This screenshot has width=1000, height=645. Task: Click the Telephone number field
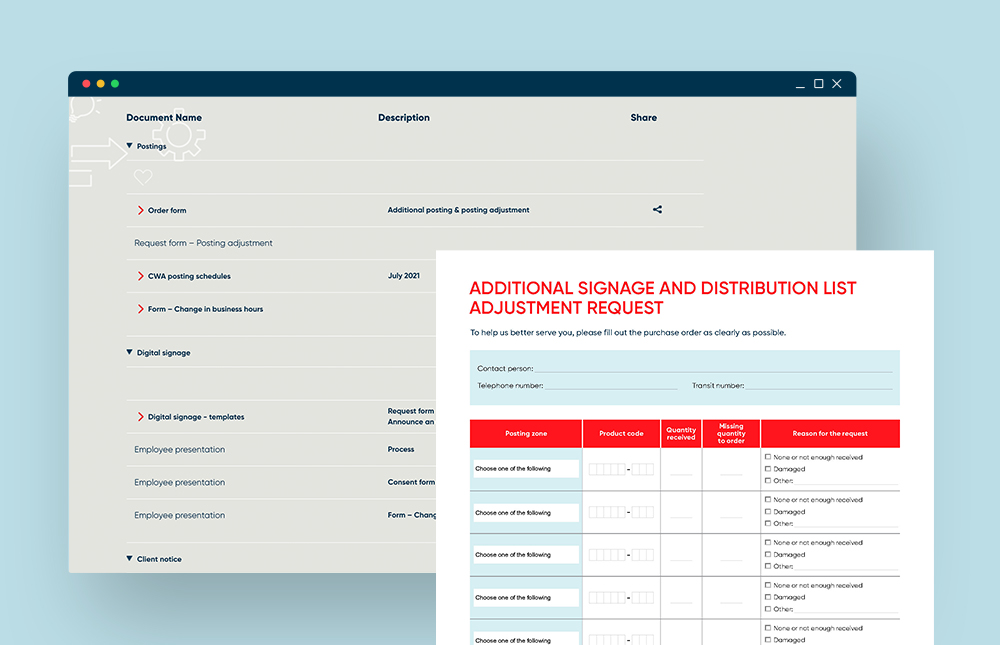point(611,385)
